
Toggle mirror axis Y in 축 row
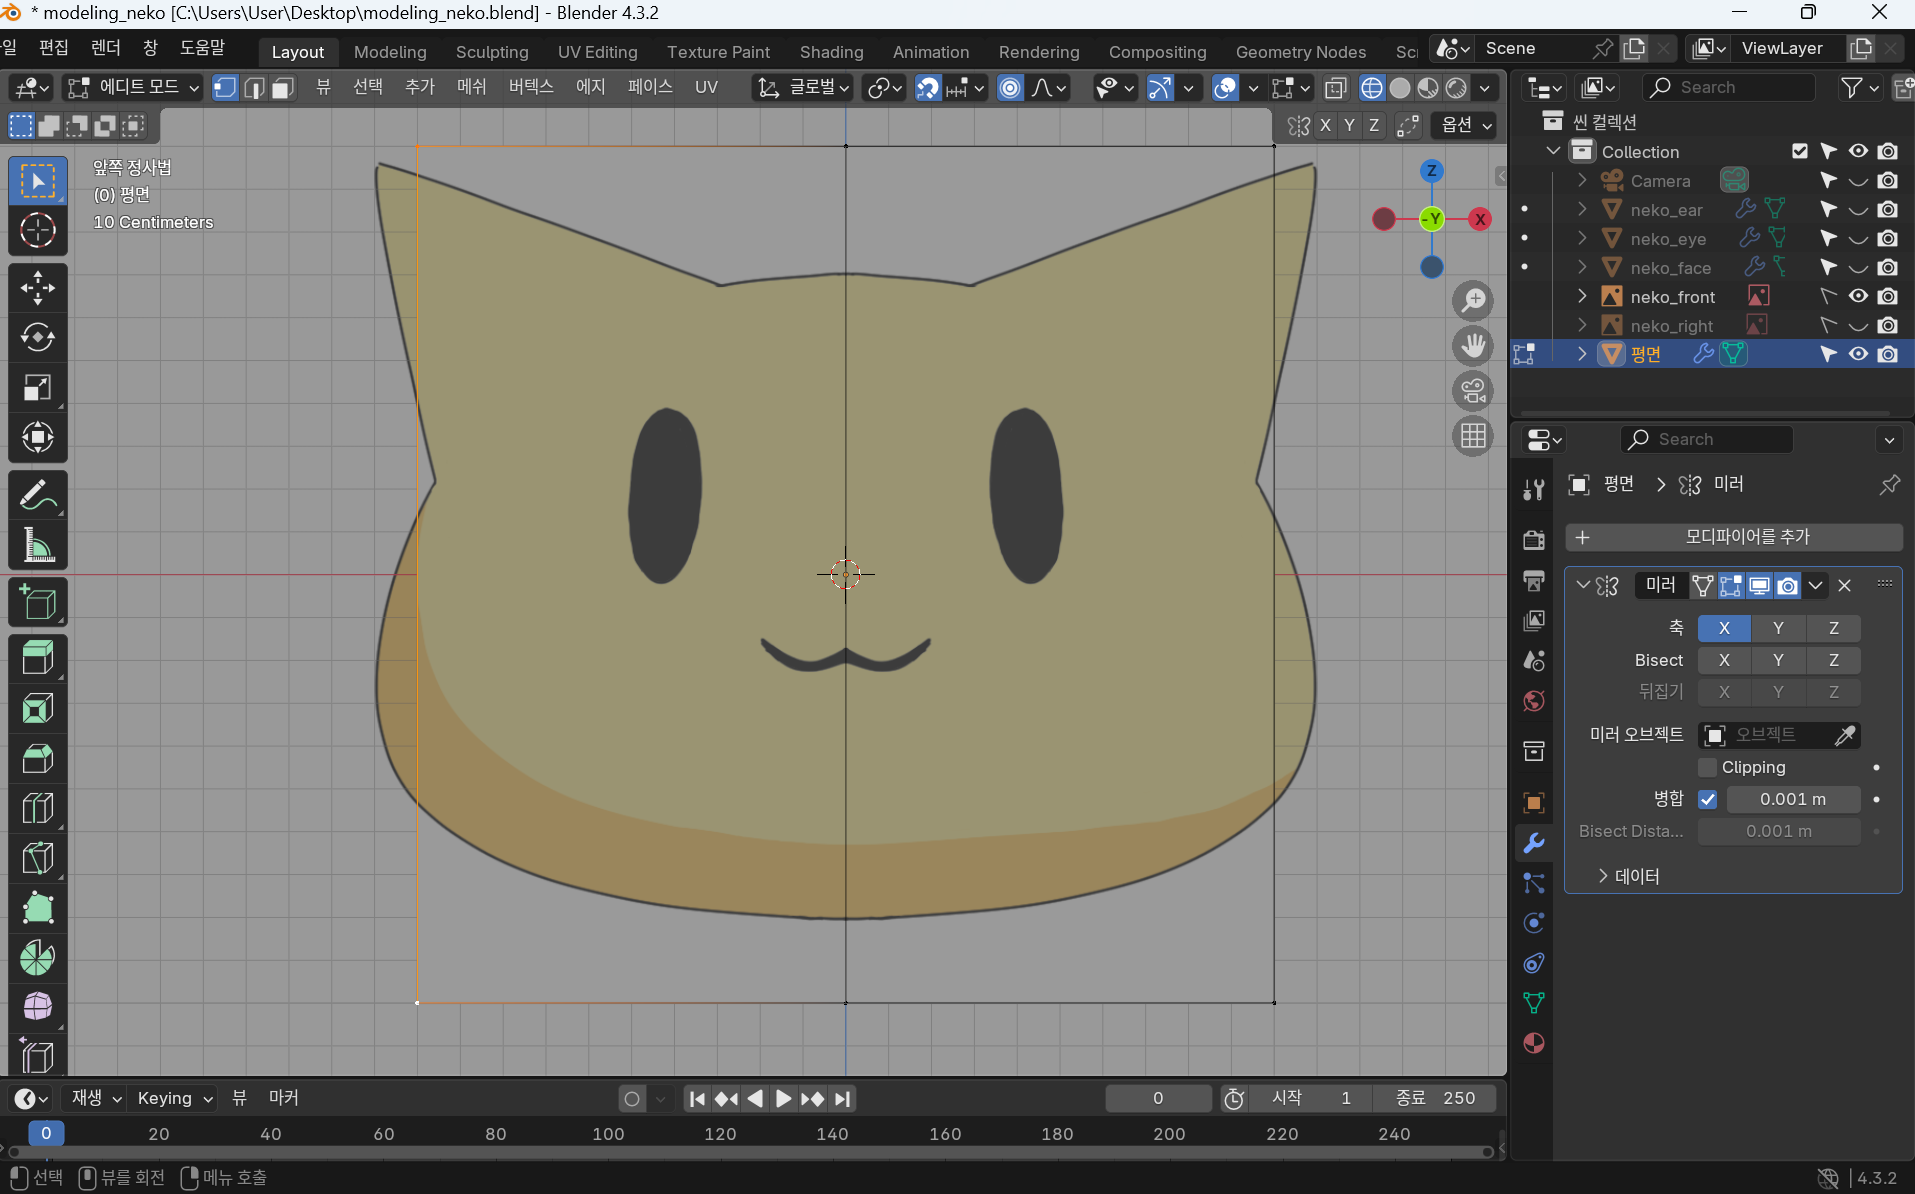(x=1778, y=628)
